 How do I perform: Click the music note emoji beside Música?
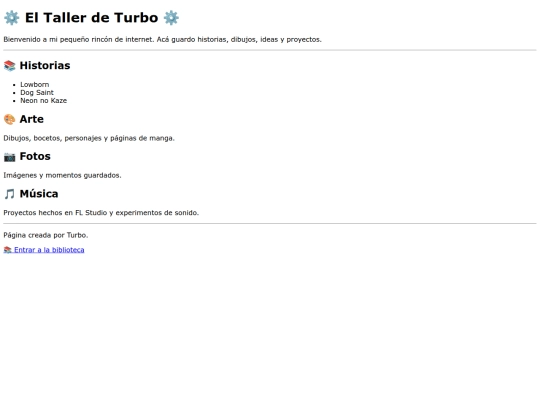[10, 194]
